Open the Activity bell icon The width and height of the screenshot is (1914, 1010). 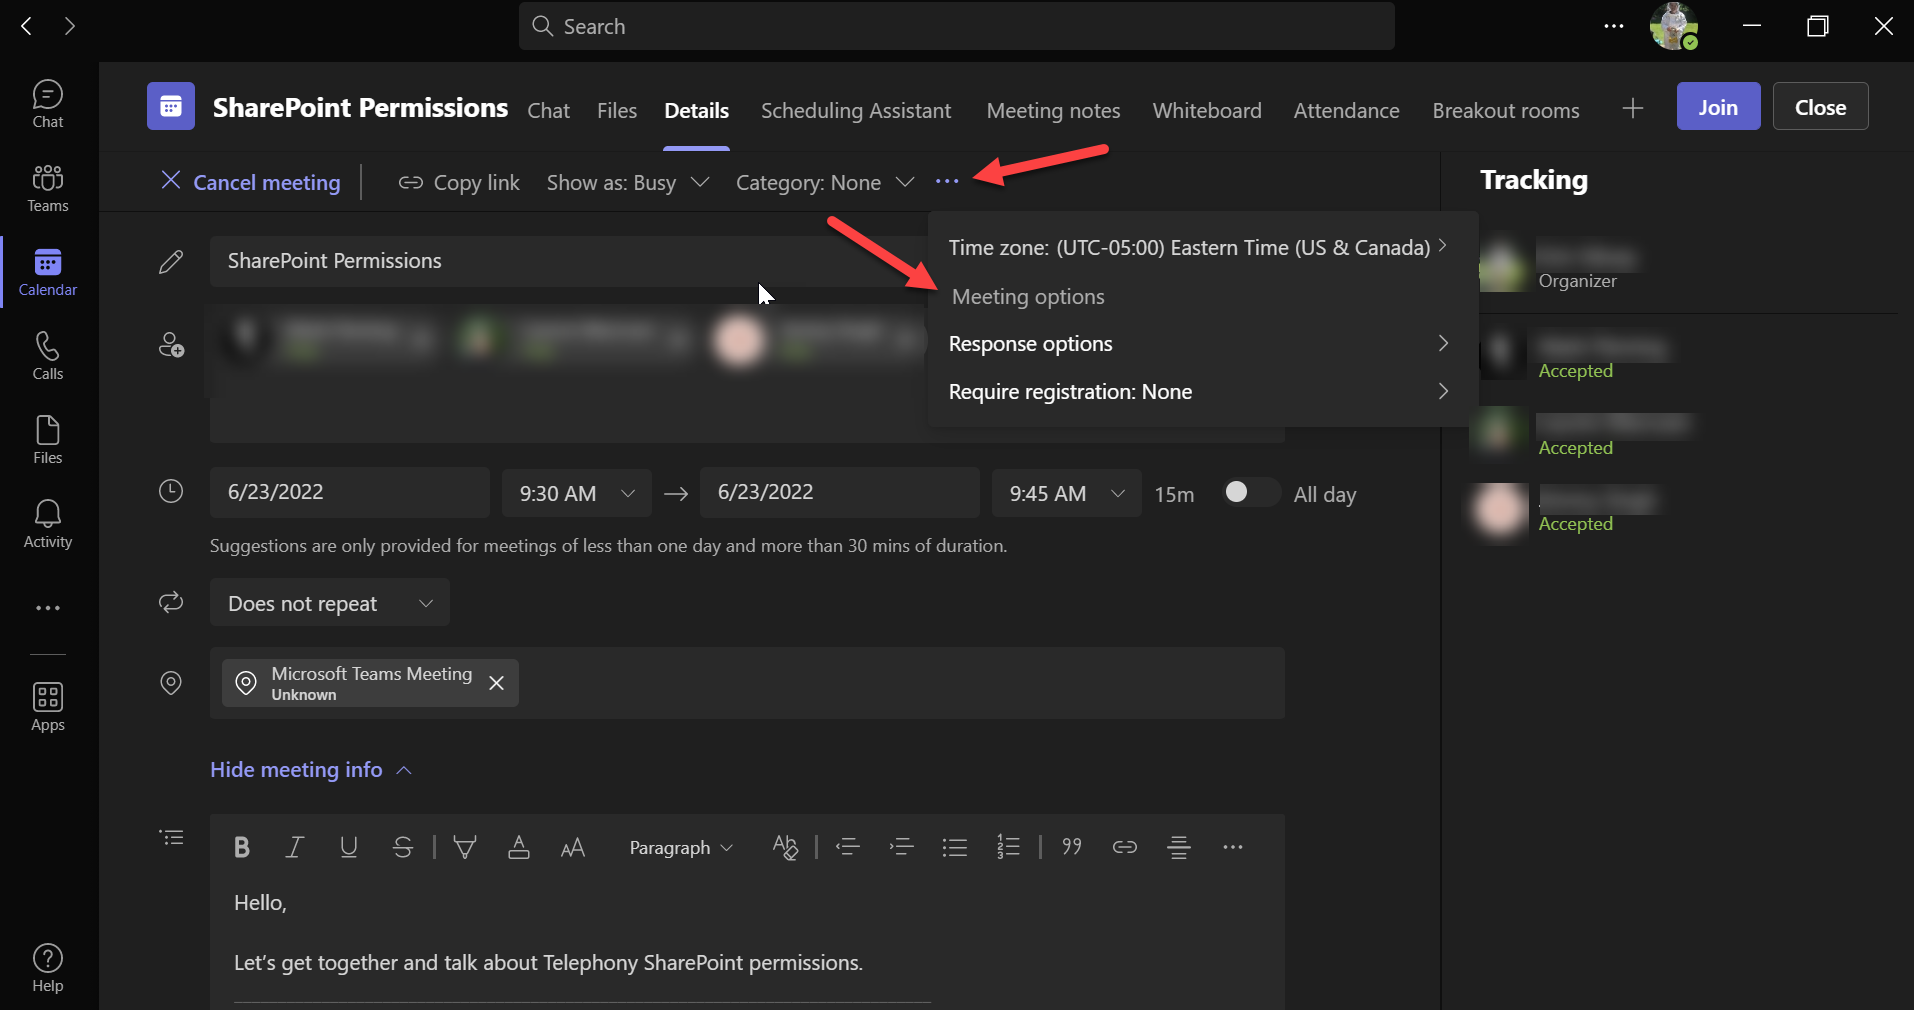coord(48,524)
